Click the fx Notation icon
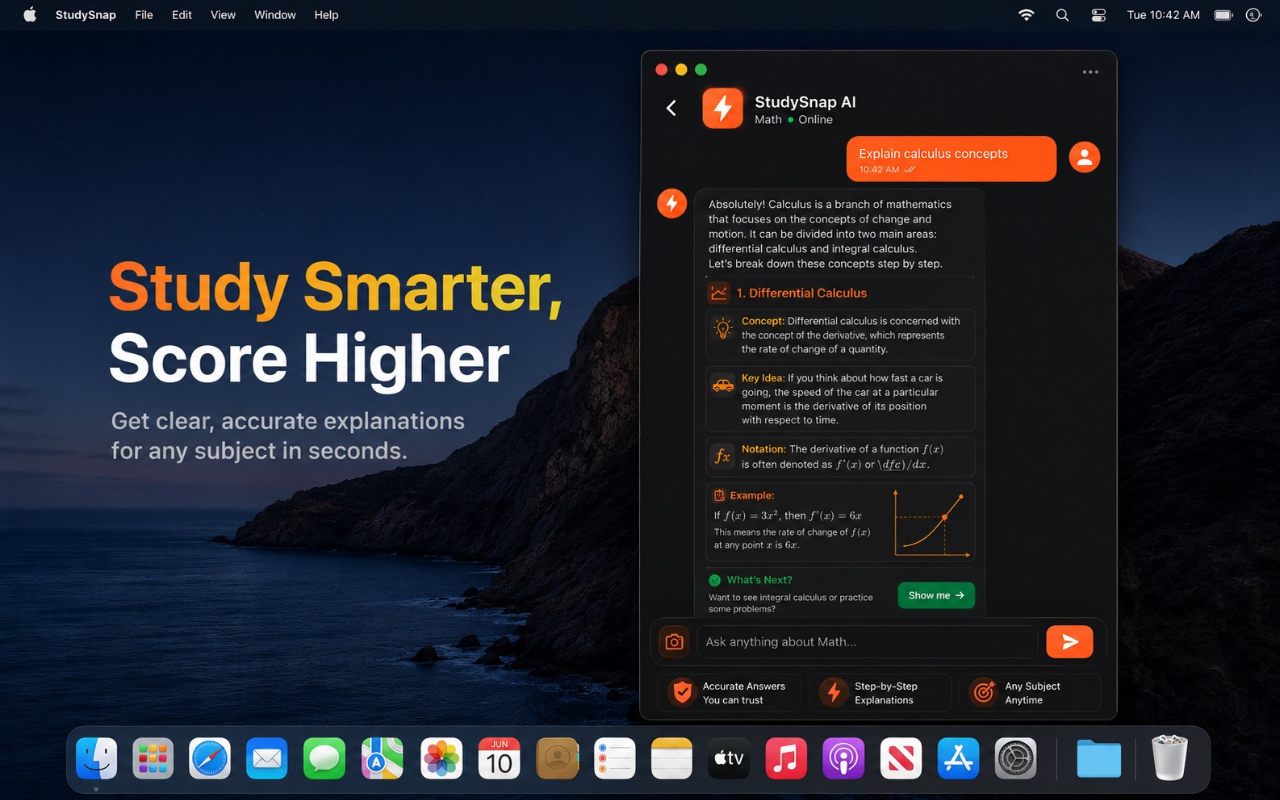 coord(722,456)
